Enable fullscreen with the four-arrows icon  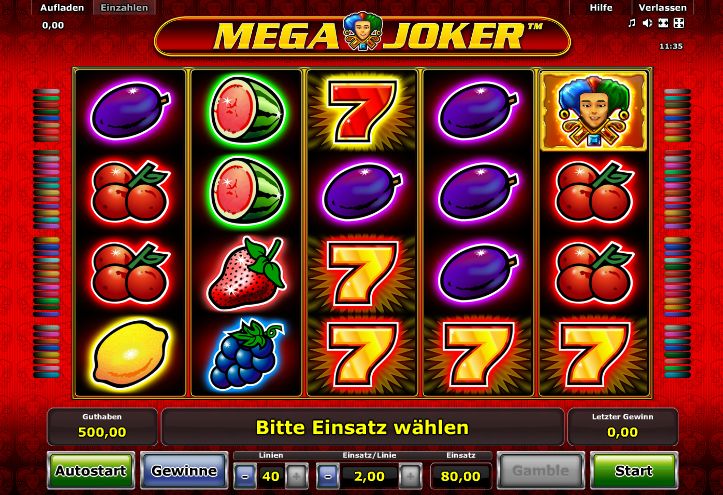click(x=679, y=23)
